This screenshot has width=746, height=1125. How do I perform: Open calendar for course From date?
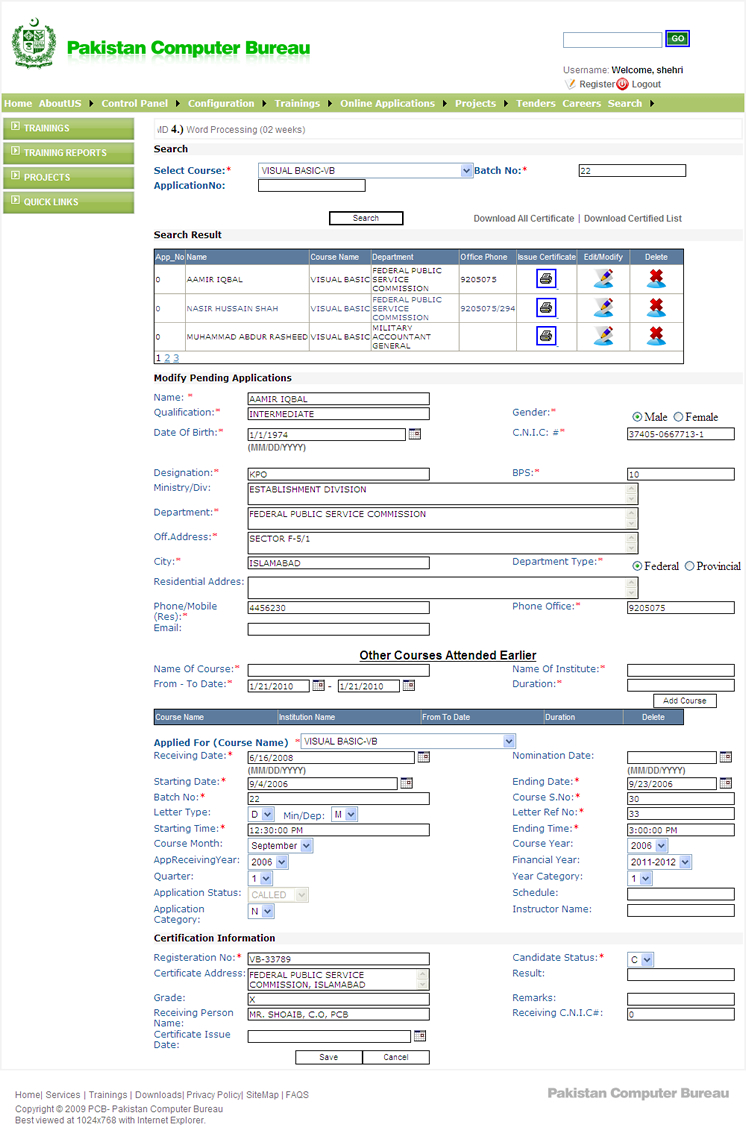point(318,686)
